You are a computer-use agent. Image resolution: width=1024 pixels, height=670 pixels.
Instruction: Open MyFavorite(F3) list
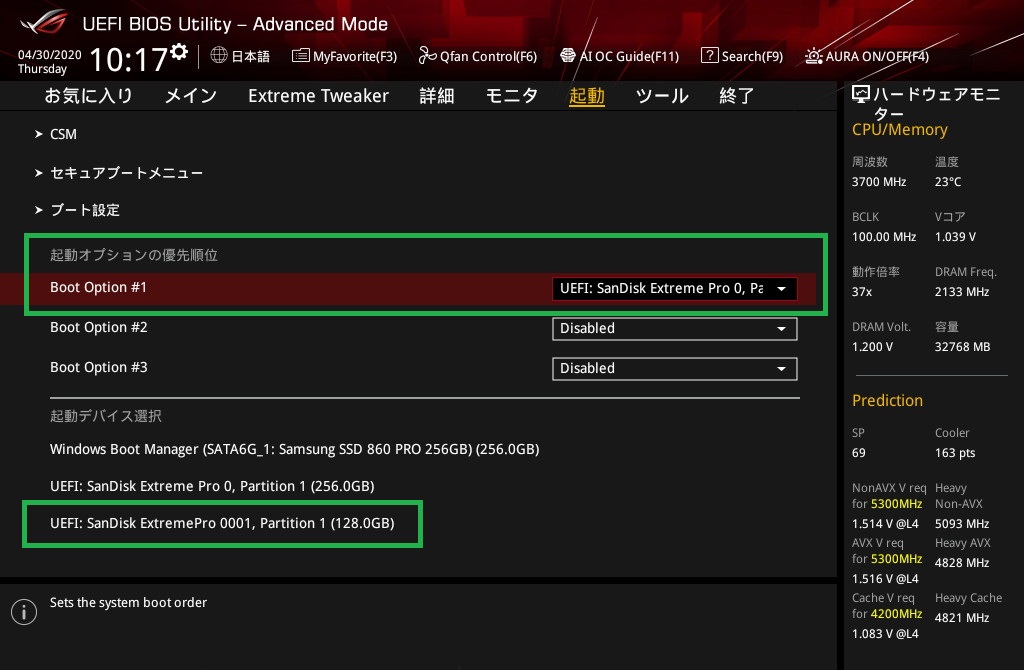coord(344,56)
